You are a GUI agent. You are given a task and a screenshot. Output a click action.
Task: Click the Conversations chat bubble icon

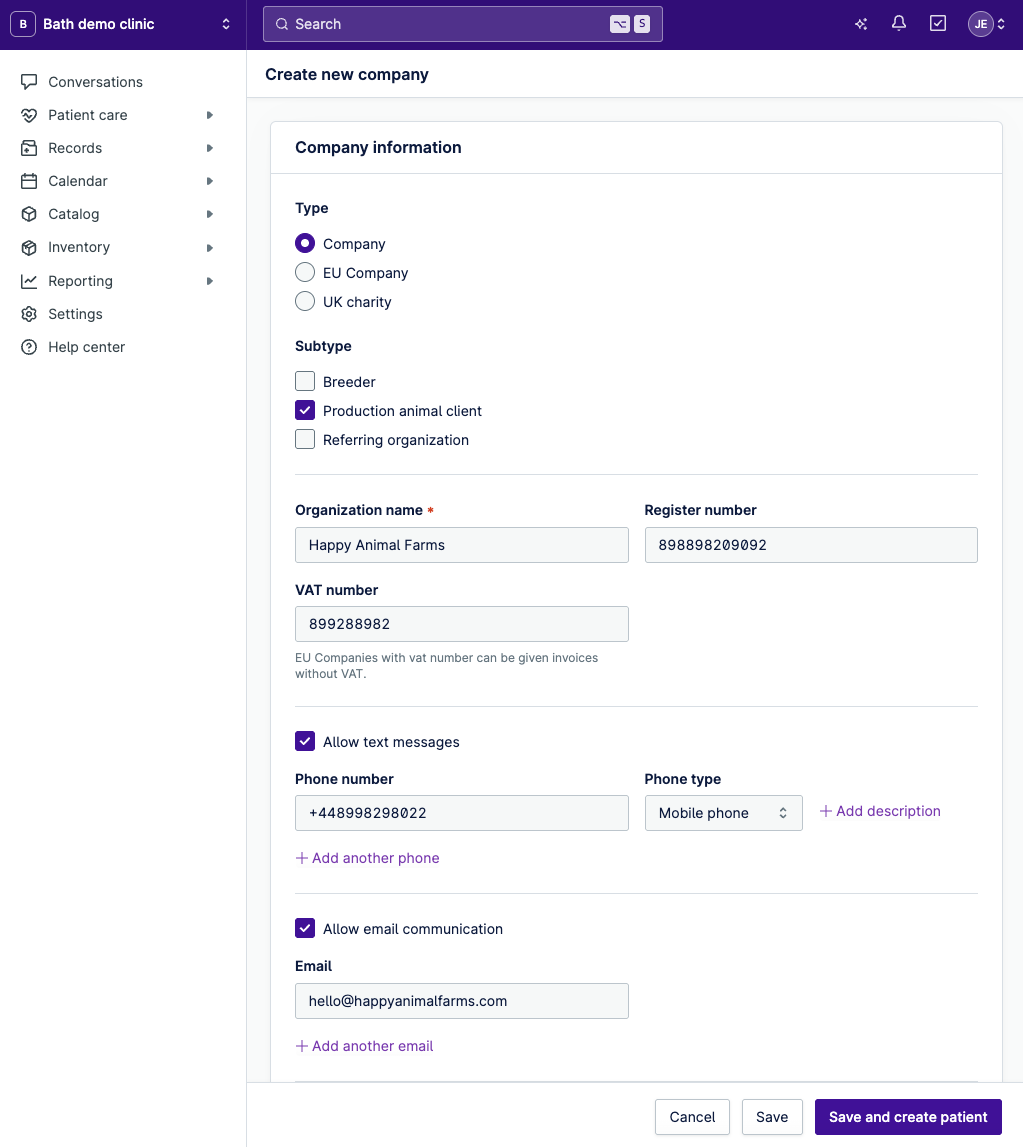(x=29, y=82)
